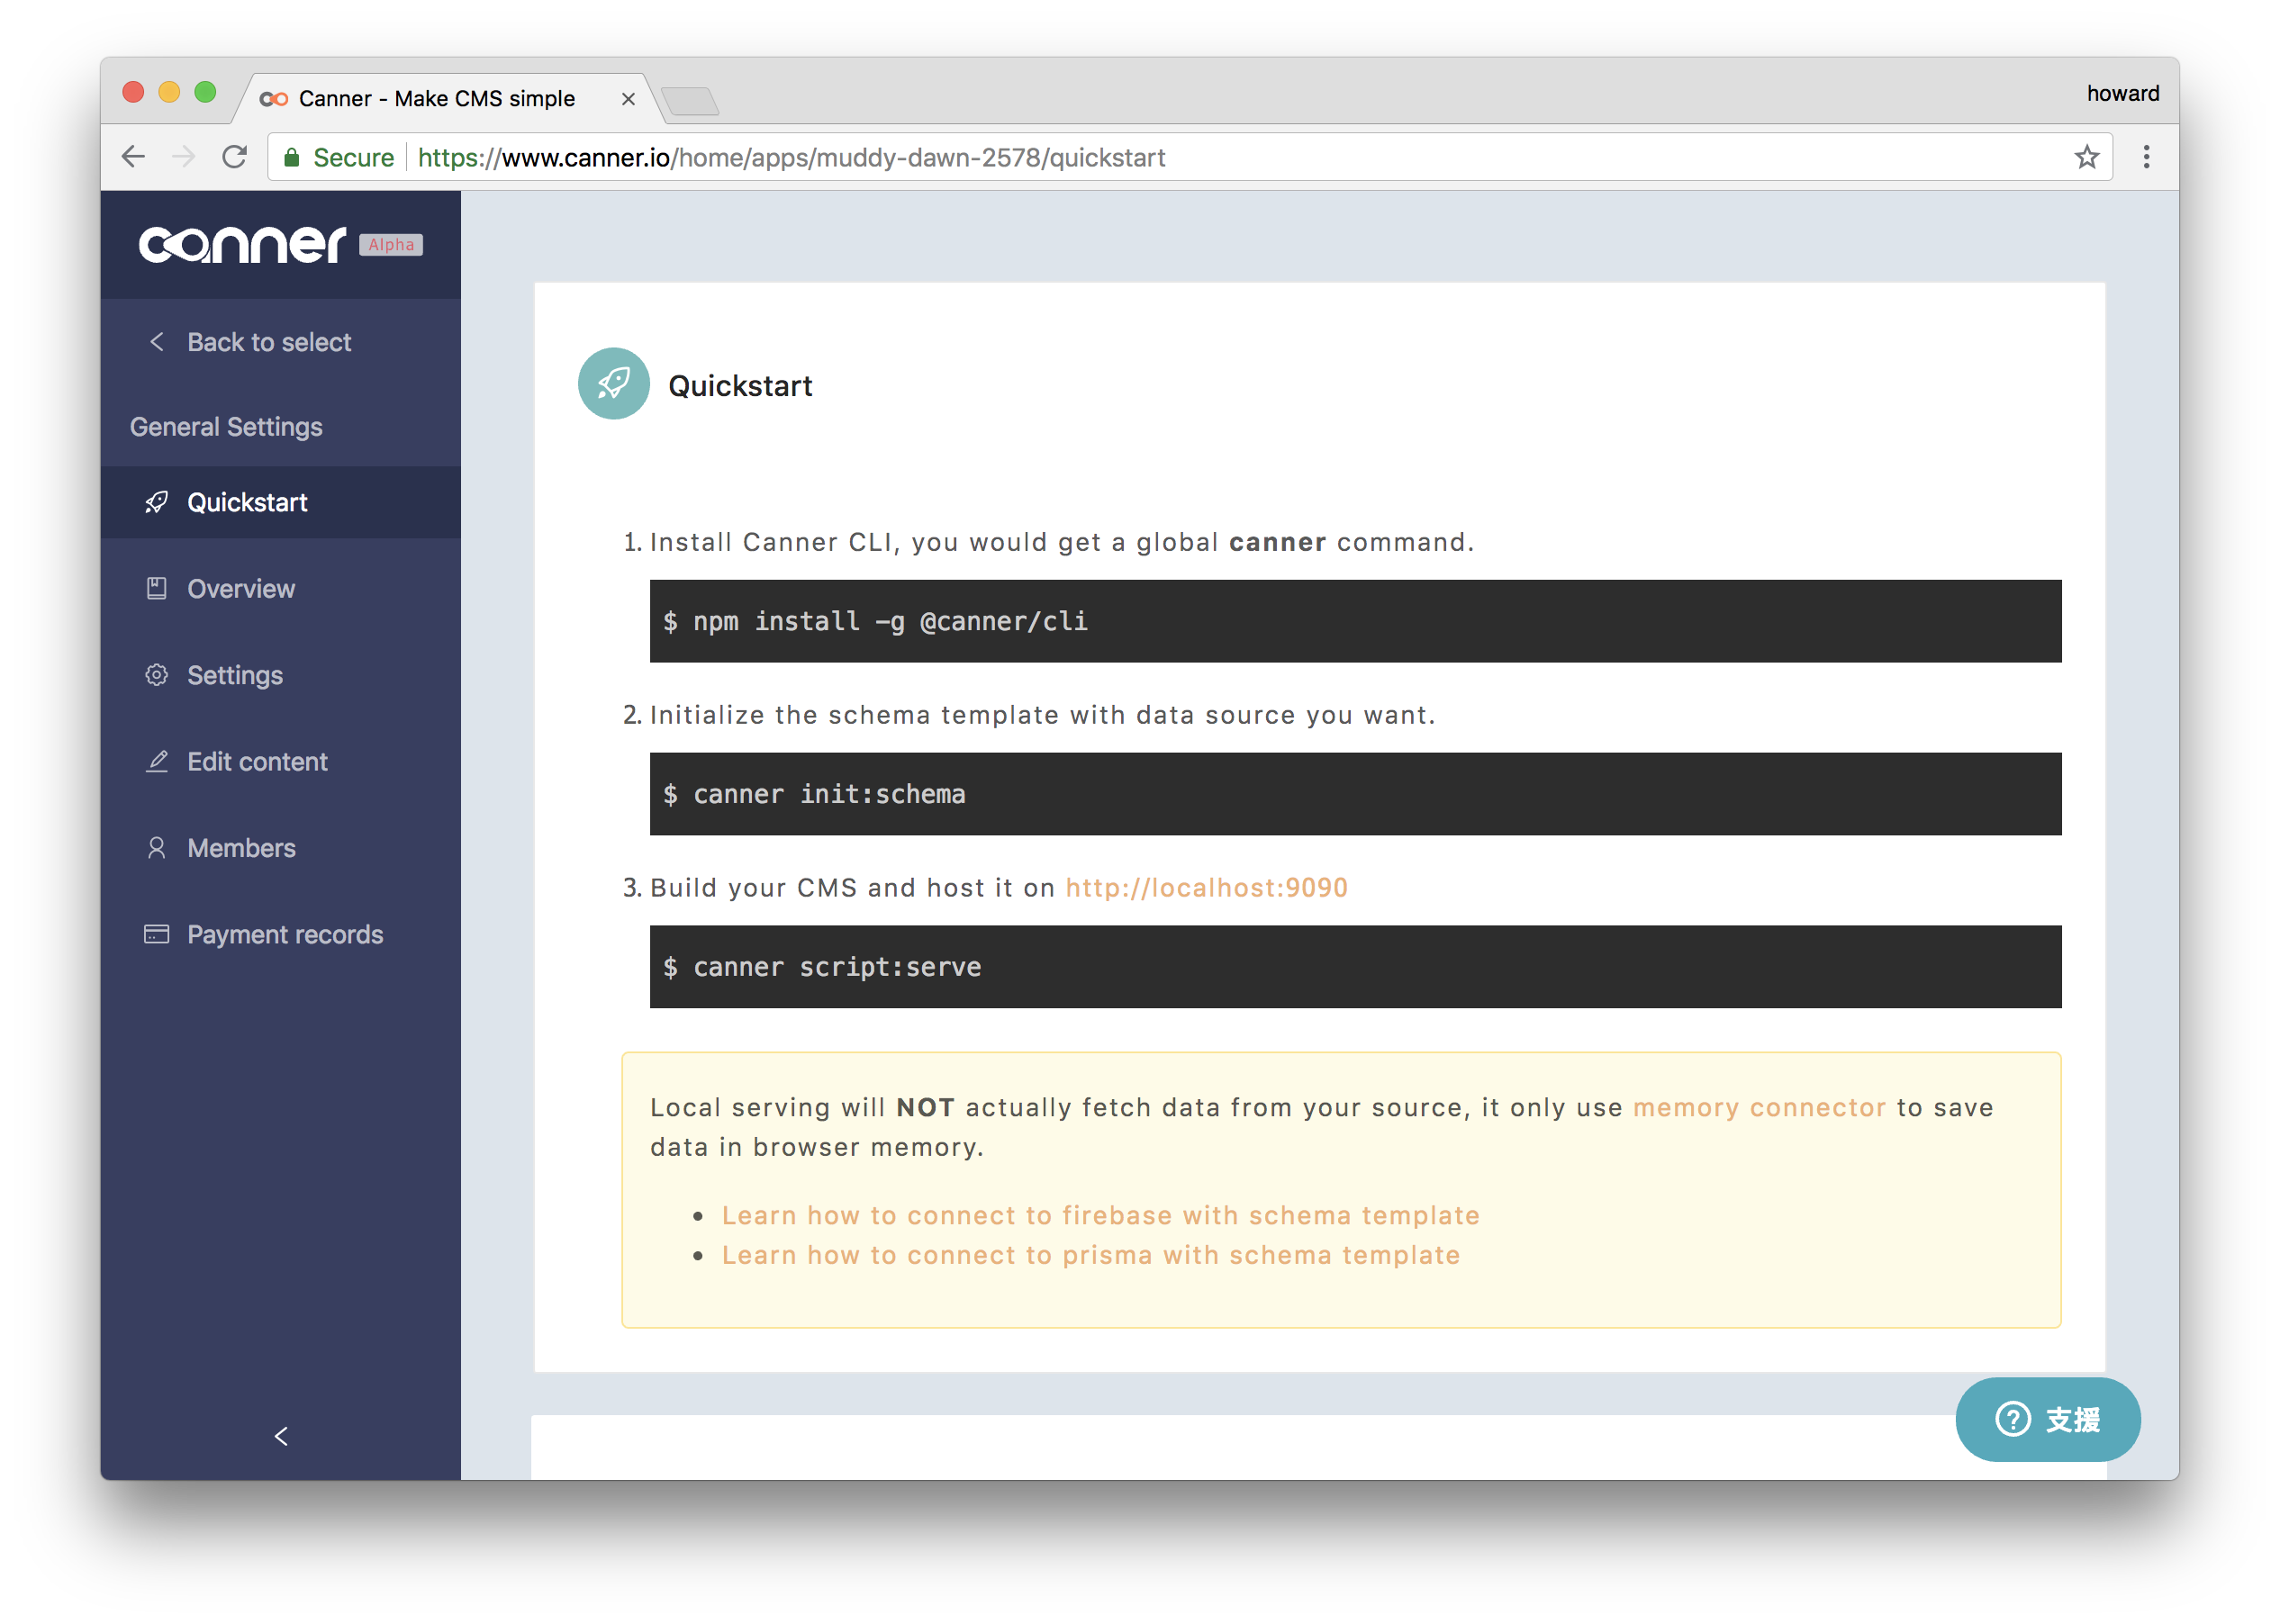The height and width of the screenshot is (1624, 2280).
Task: Open the Members menu item
Action: (241, 848)
